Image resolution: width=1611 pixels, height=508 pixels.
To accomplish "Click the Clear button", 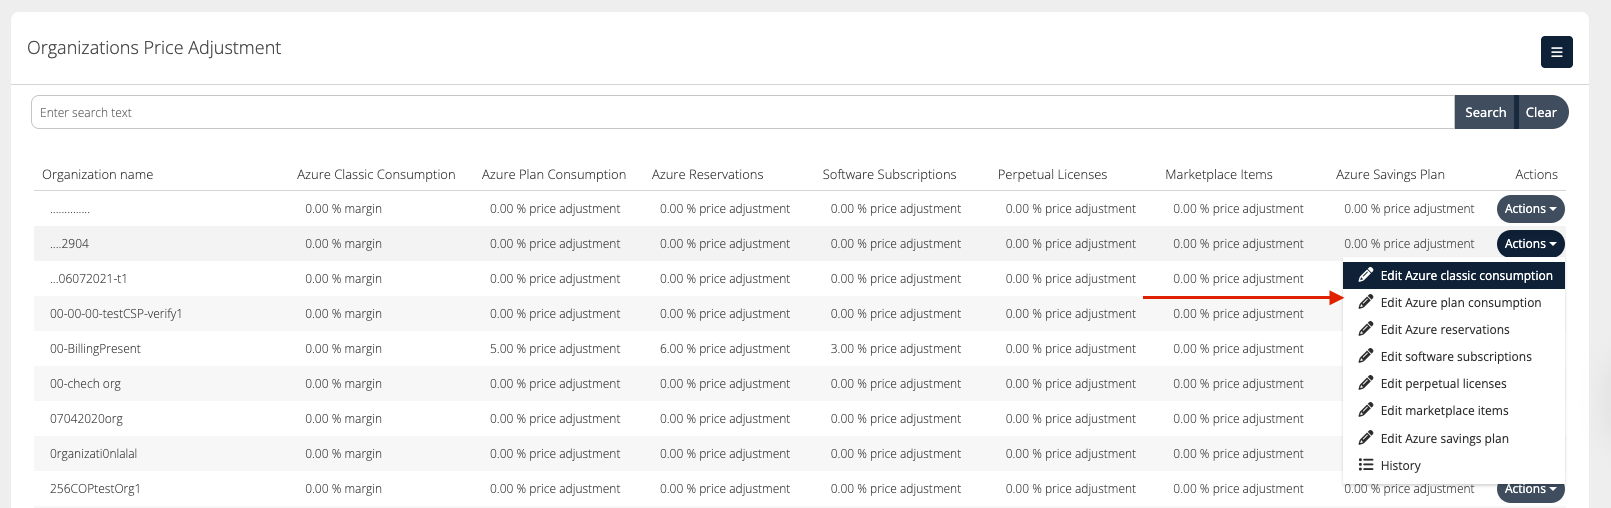I will pos(1542,112).
